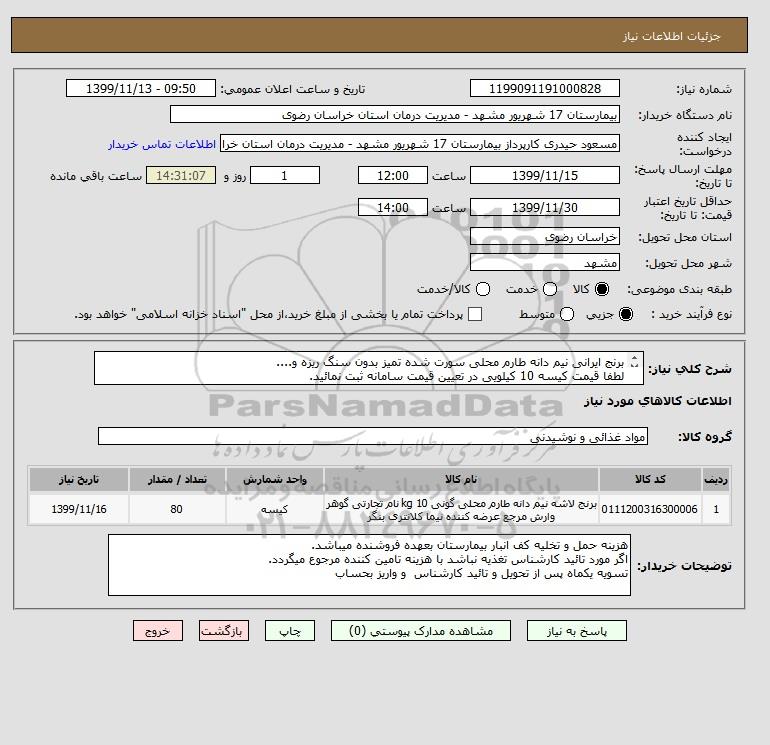This screenshot has height=745, width=770.
Task: Click delivery province خراسان رضوی field
Action: click(545, 237)
